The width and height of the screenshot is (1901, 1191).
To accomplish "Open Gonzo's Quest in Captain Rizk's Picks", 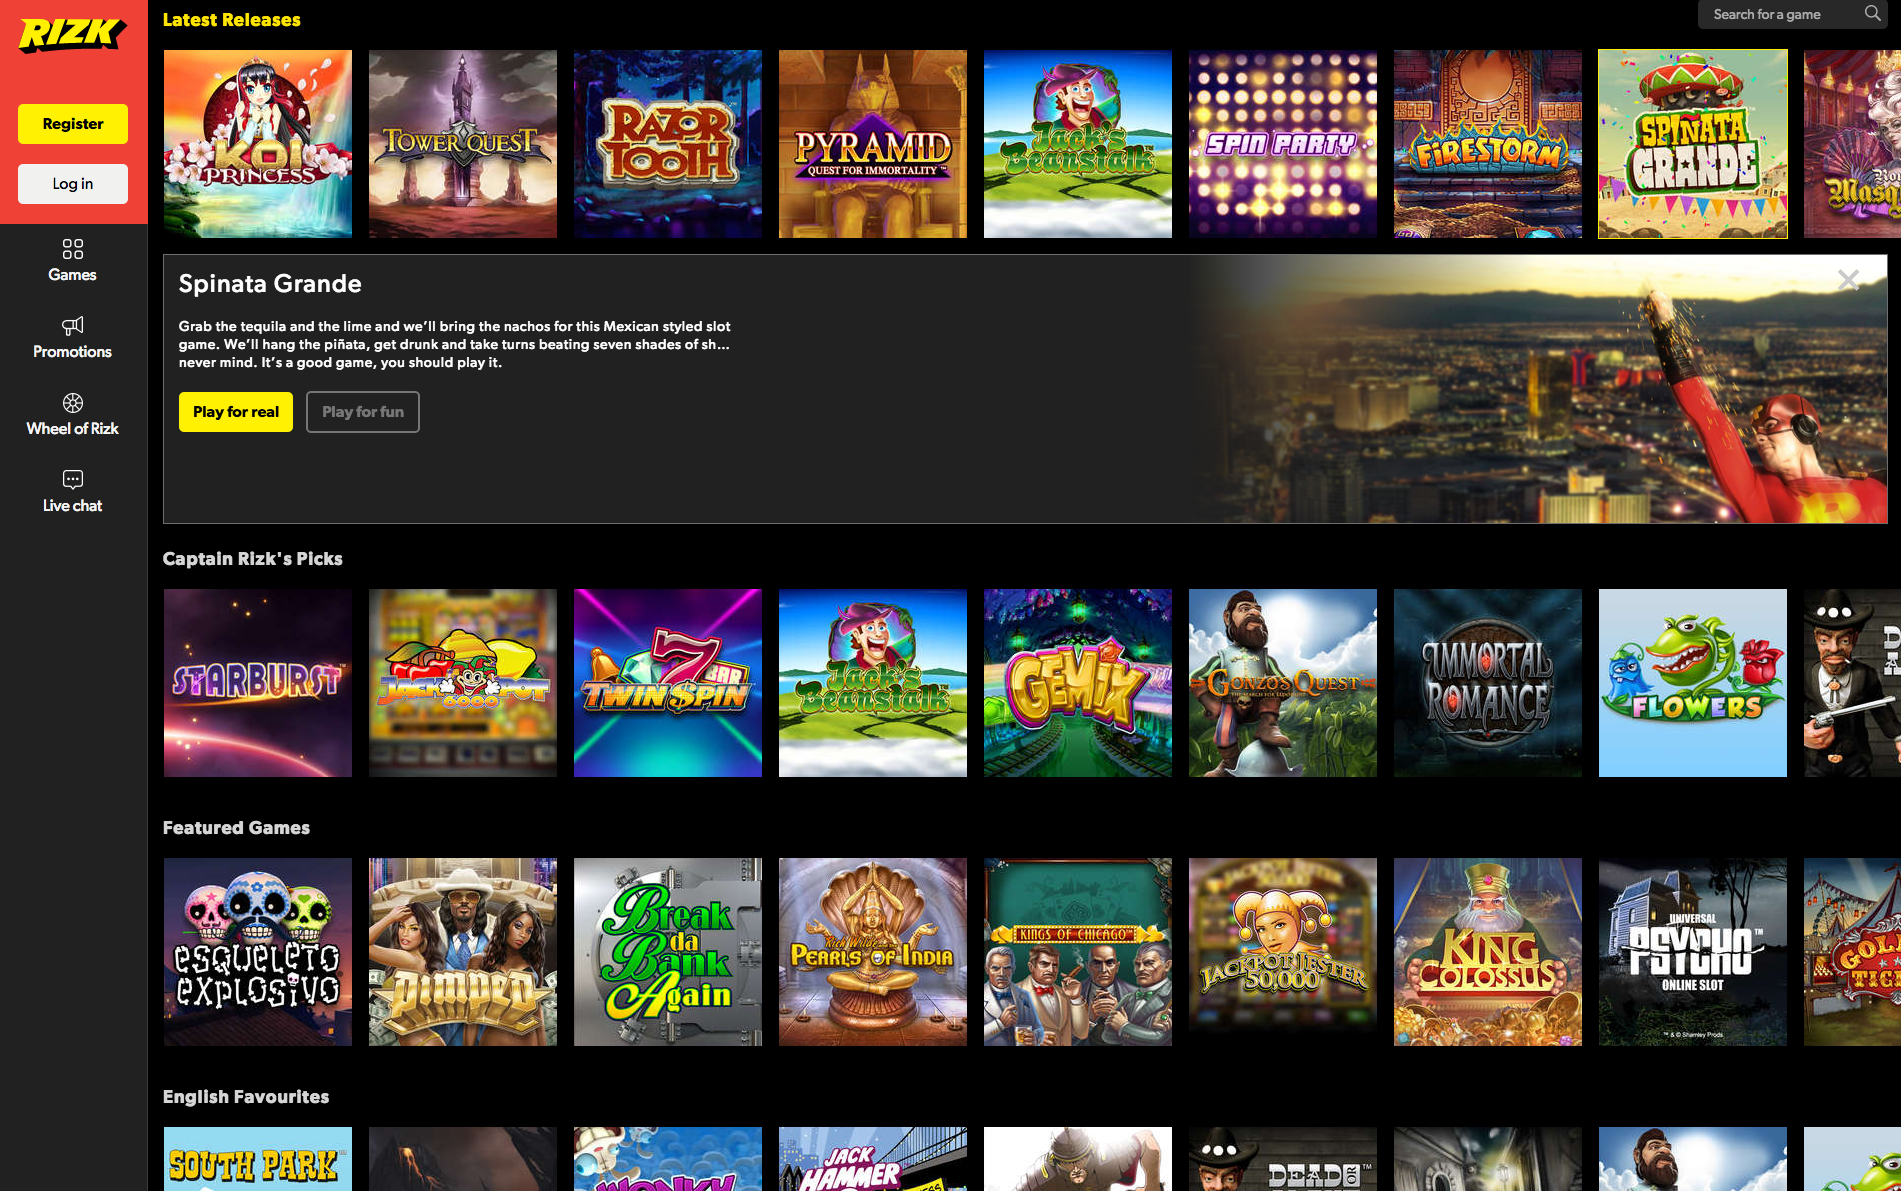I will (x=1283, y=683).
